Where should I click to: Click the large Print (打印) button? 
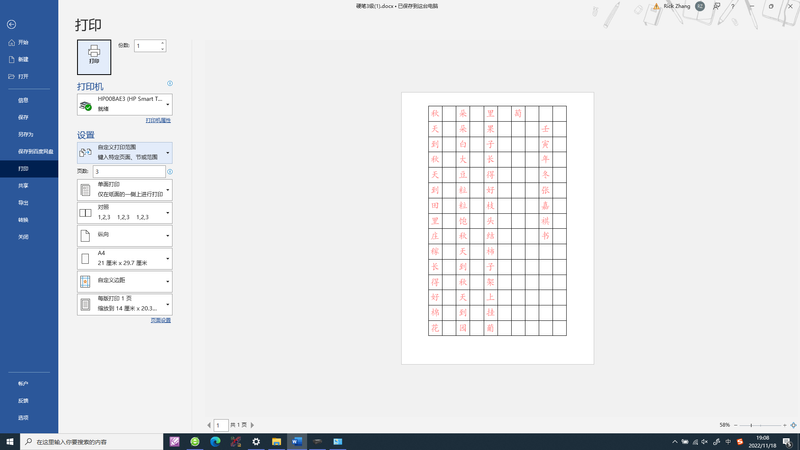click(x=94, y=57)
